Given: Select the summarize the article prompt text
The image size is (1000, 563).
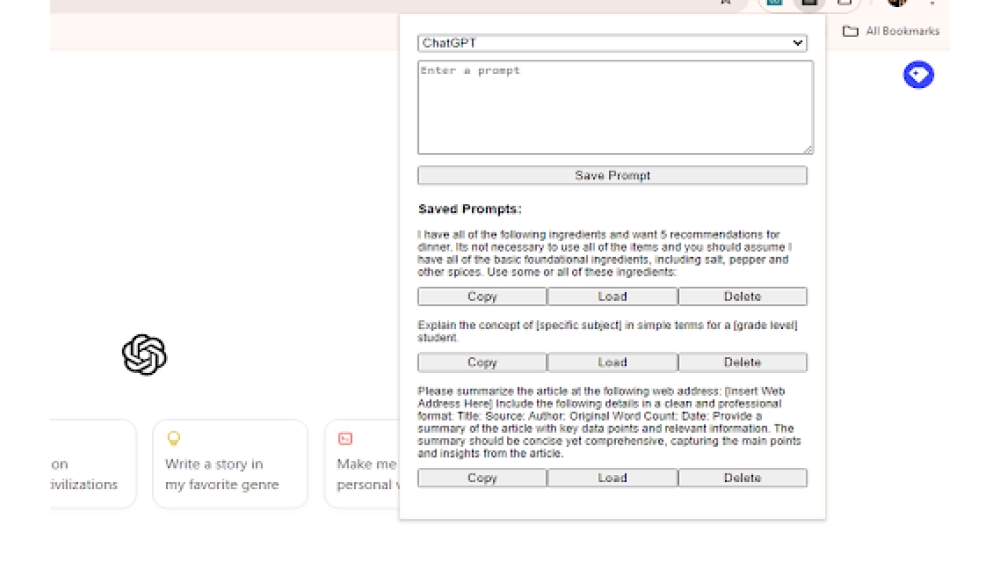Looking at the screenshot, I should 610,422.
